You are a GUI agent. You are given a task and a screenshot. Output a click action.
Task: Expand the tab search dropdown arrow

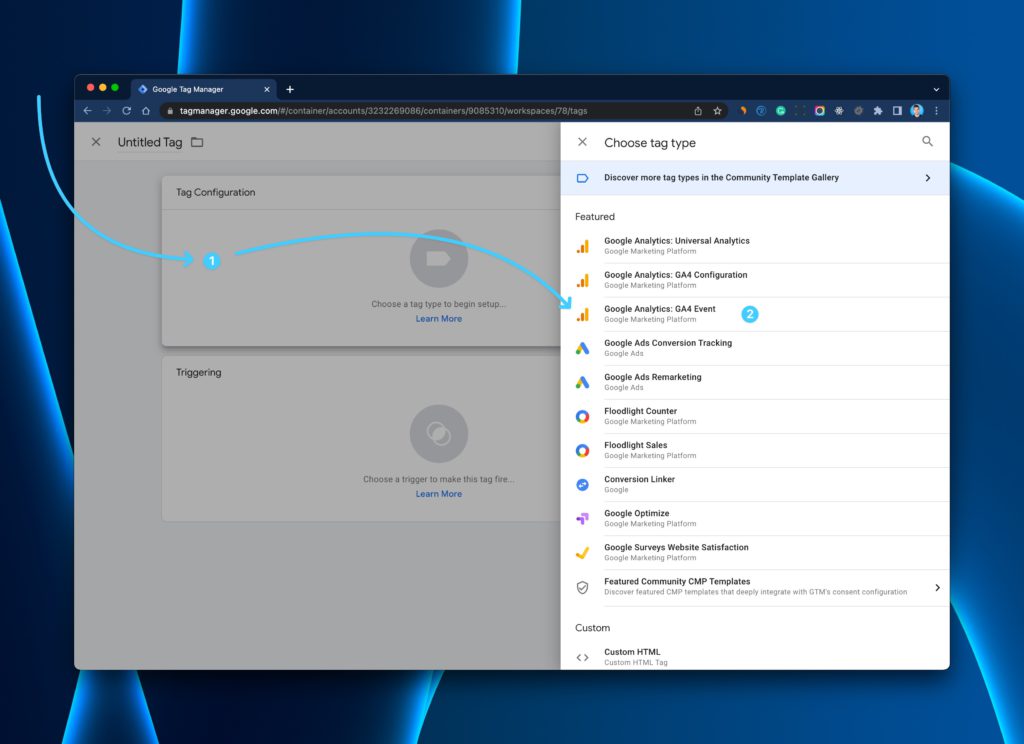tap(936, 89)
